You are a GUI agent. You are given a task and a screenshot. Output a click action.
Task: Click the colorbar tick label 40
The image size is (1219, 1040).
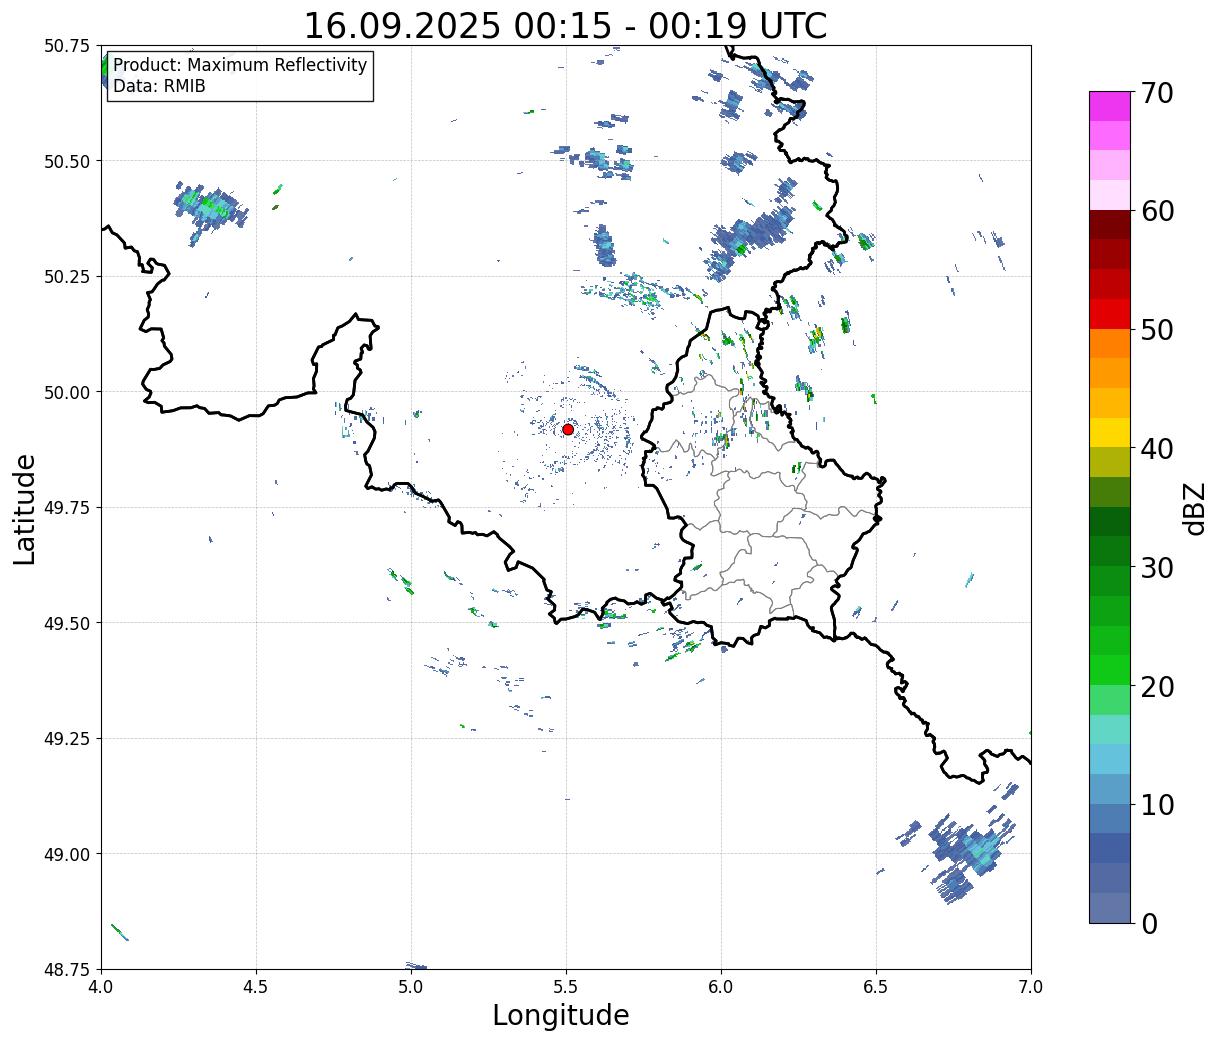tap(1157, 449)
